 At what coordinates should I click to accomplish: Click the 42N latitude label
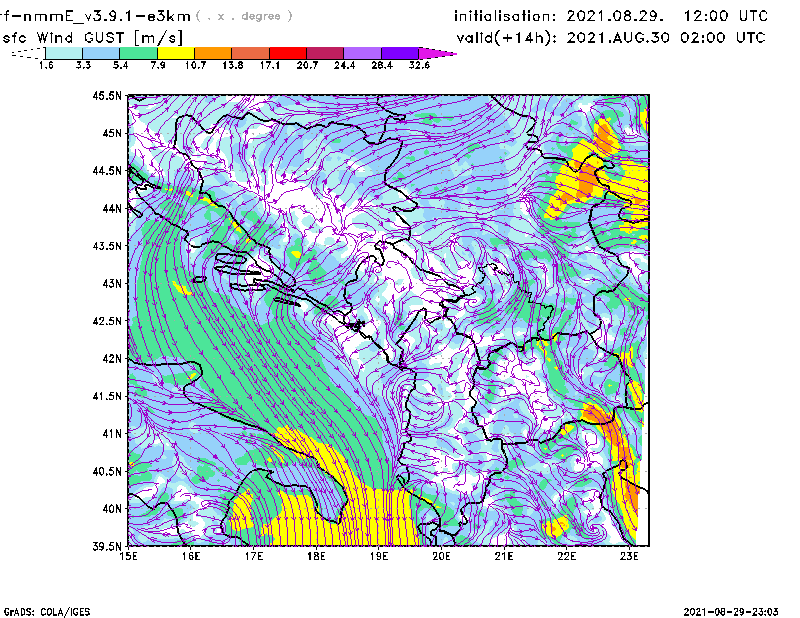tap(112, 359)
